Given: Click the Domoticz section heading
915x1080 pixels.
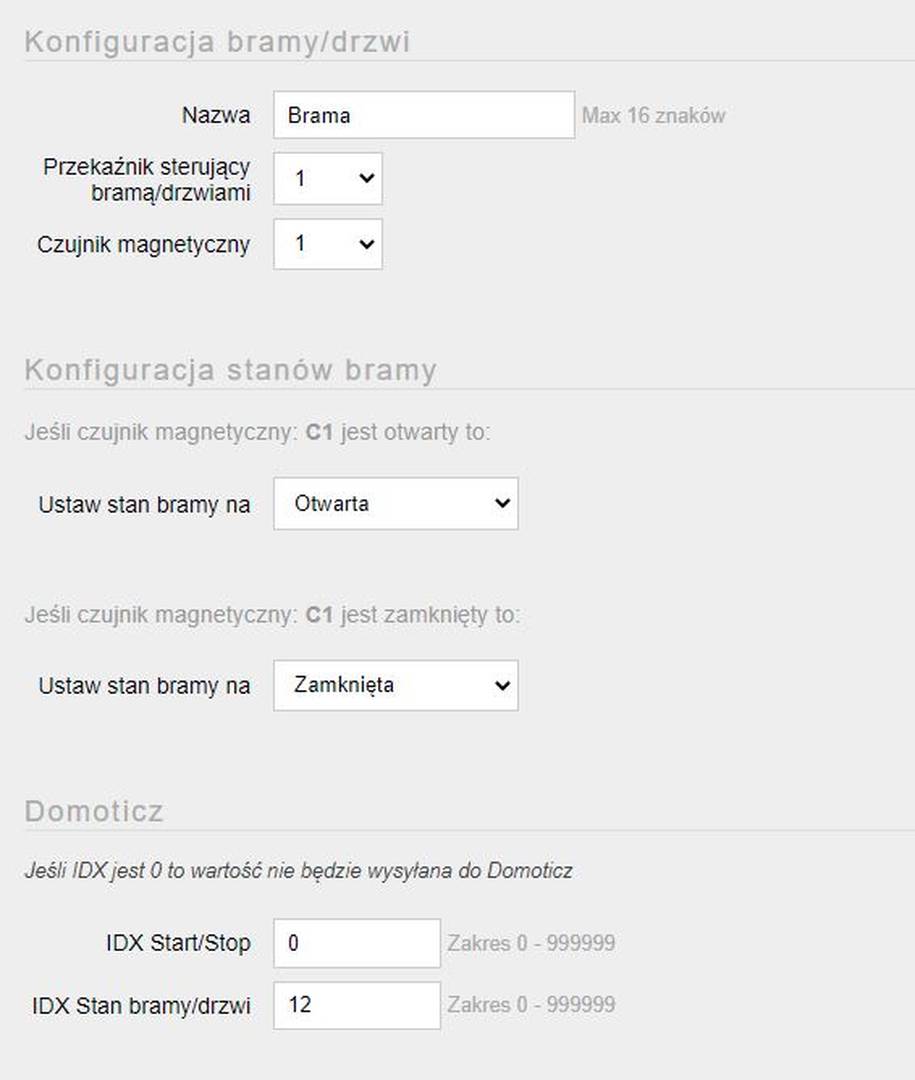Looking at the screenshot, I should pos(94,811).
